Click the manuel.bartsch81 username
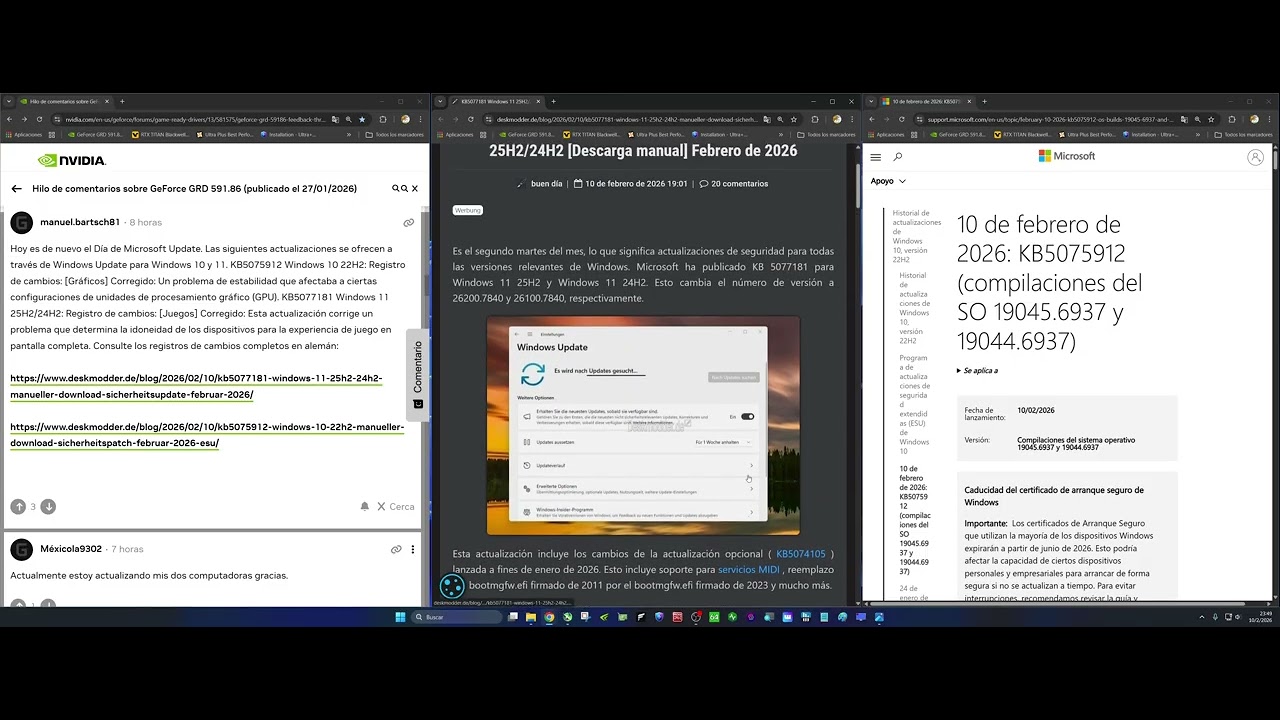Viewport: 1280px width, 720px height. click(x=80, y=222)
